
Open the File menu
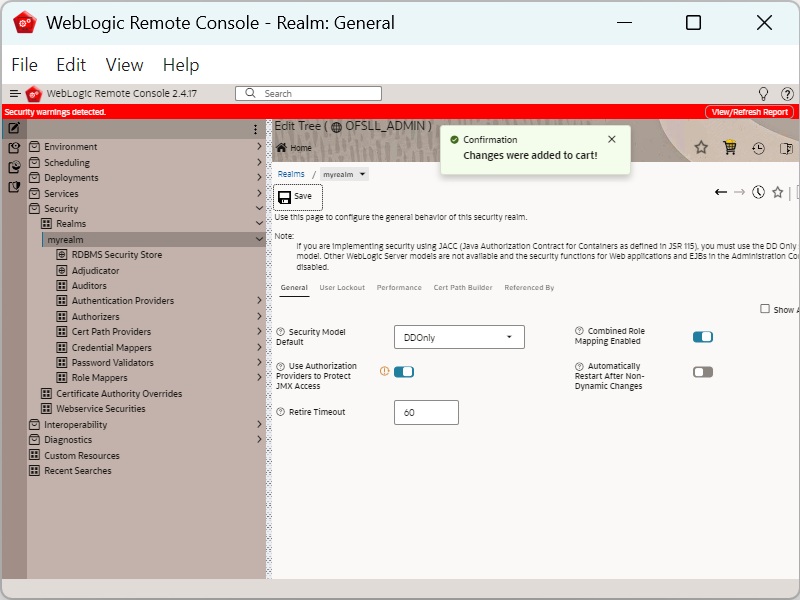click(24, 65)
